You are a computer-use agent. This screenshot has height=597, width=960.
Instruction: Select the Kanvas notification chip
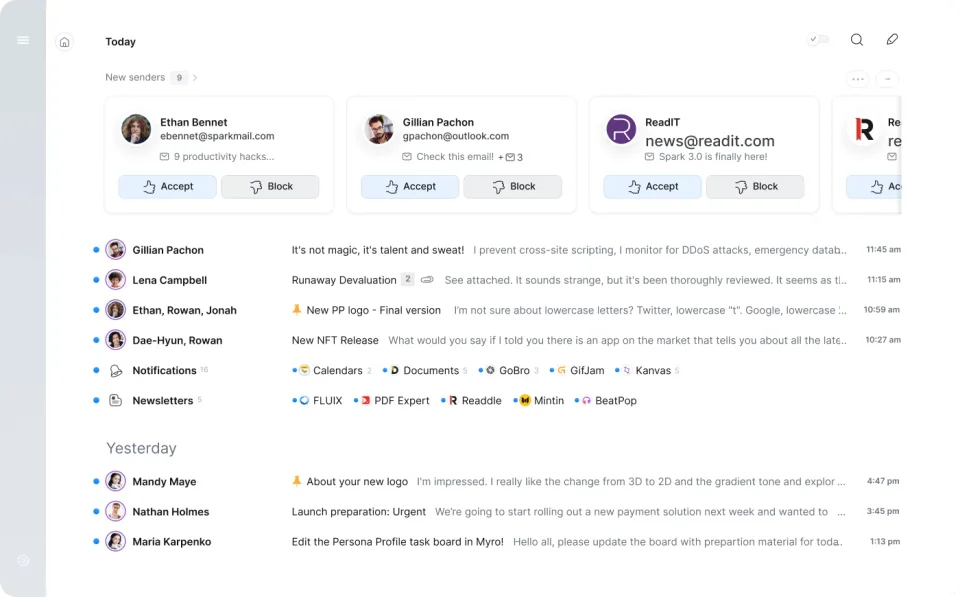[x=647, y=370]
